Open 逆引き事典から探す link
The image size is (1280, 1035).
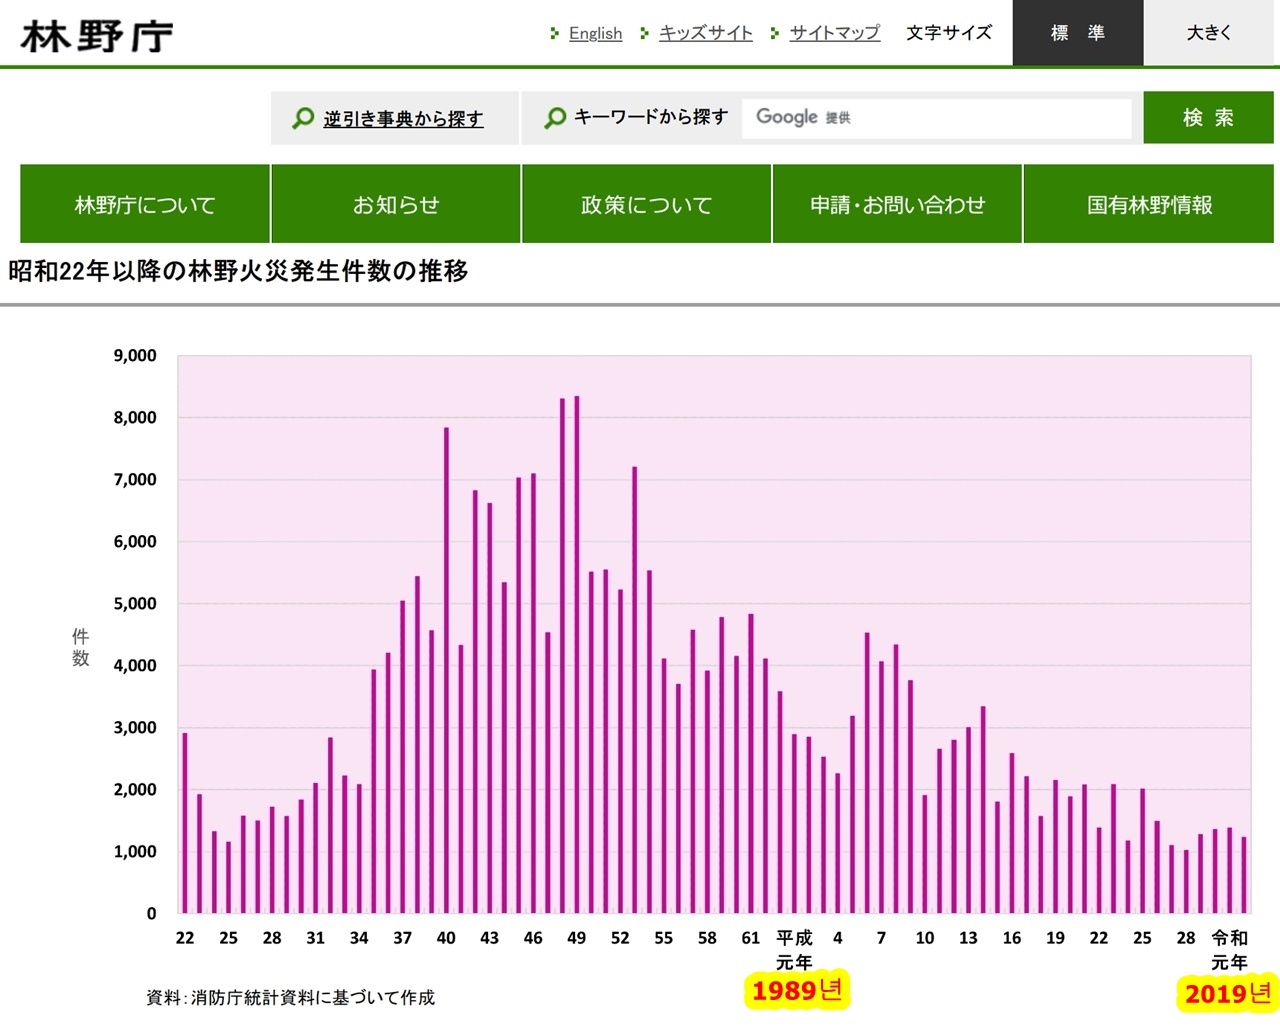tap(403, 119)
